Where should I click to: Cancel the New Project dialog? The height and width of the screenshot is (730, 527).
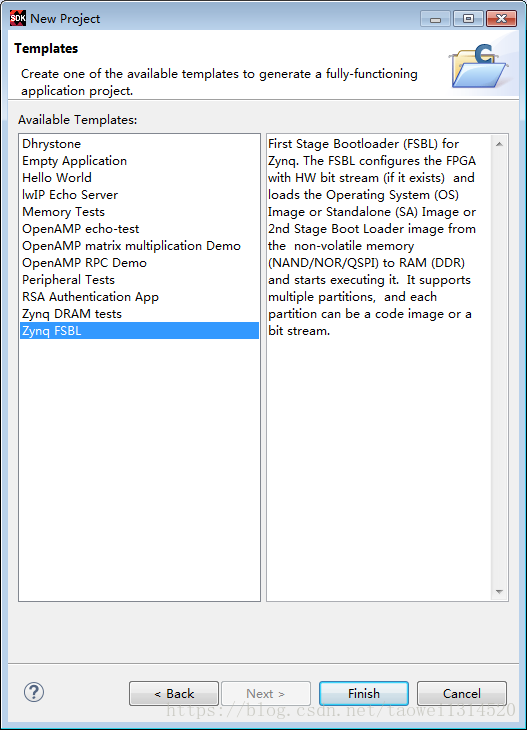pos(461,694)
